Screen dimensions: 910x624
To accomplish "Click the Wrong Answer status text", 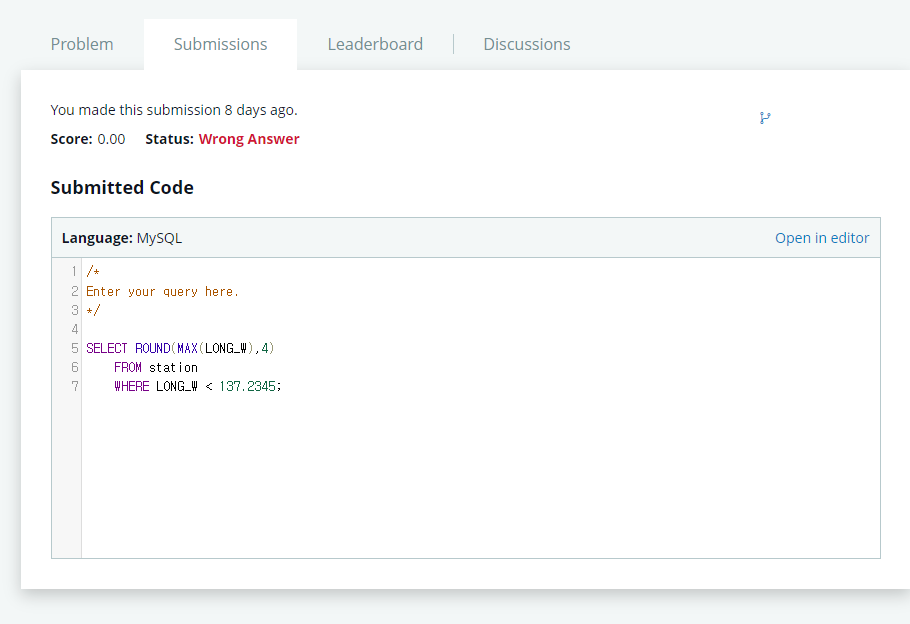I will coord(249,139).
